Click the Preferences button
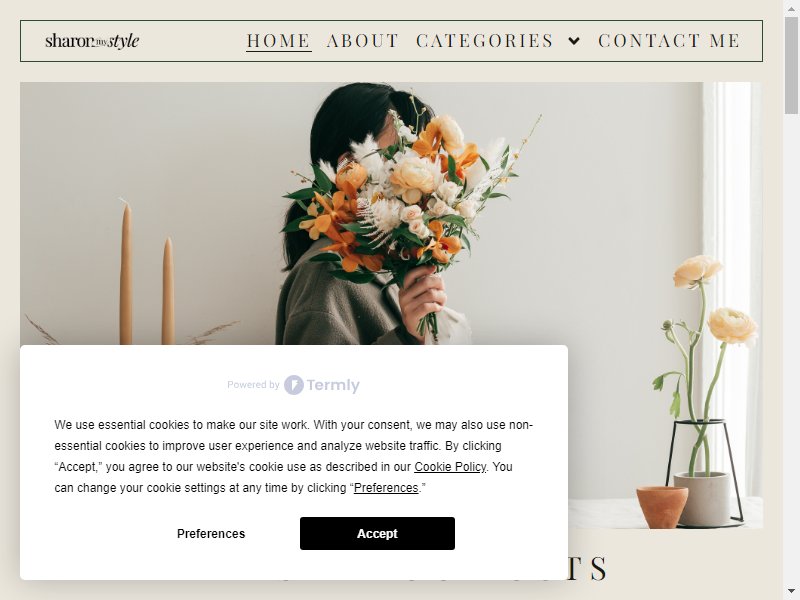Image resolution: width=800 pixels, height=600 pixels. pos(211,534)
